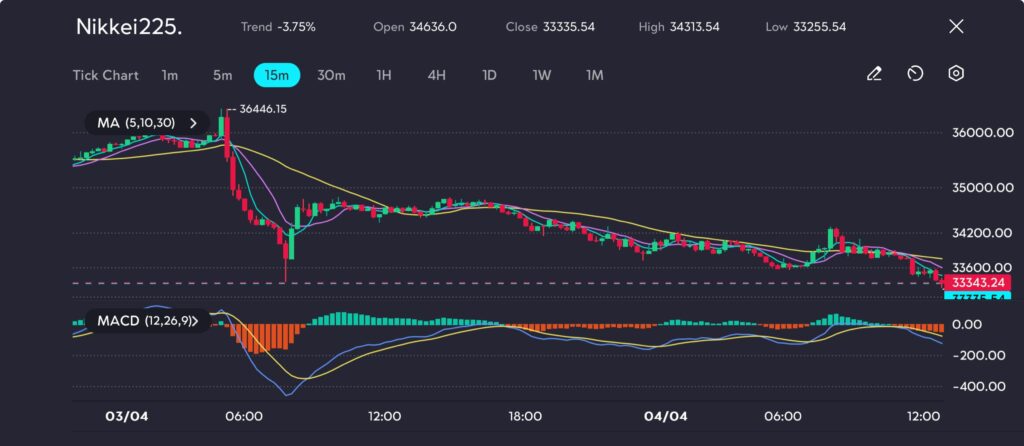This screenshot has width=1024, height=446.
Task: Click the highlighted 15m timeframe
Action: (x=277, y=75)
